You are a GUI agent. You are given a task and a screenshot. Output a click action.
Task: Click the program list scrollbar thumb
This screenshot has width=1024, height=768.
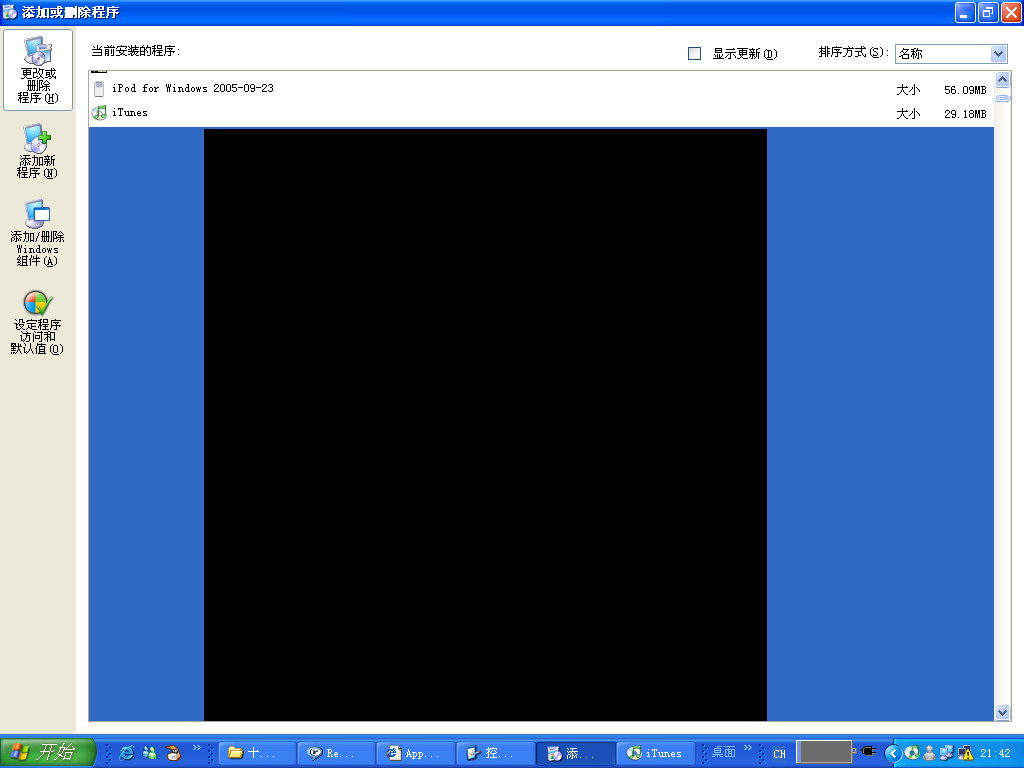(1002, 97)
